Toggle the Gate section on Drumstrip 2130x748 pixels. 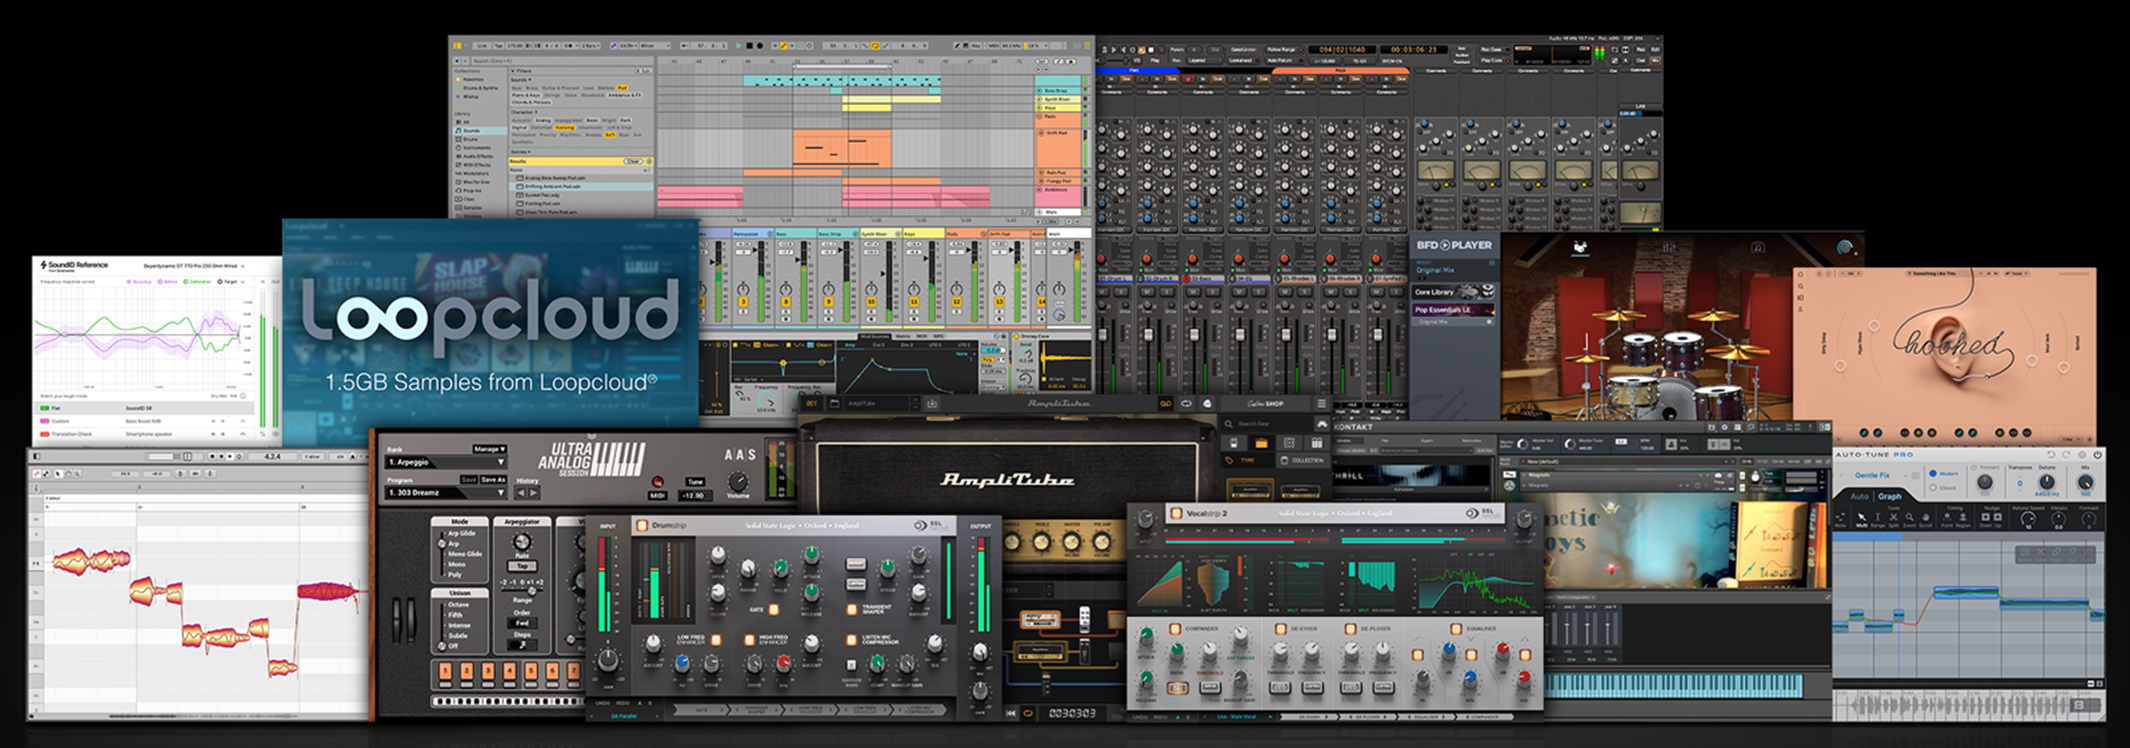(x=773, y=609)
